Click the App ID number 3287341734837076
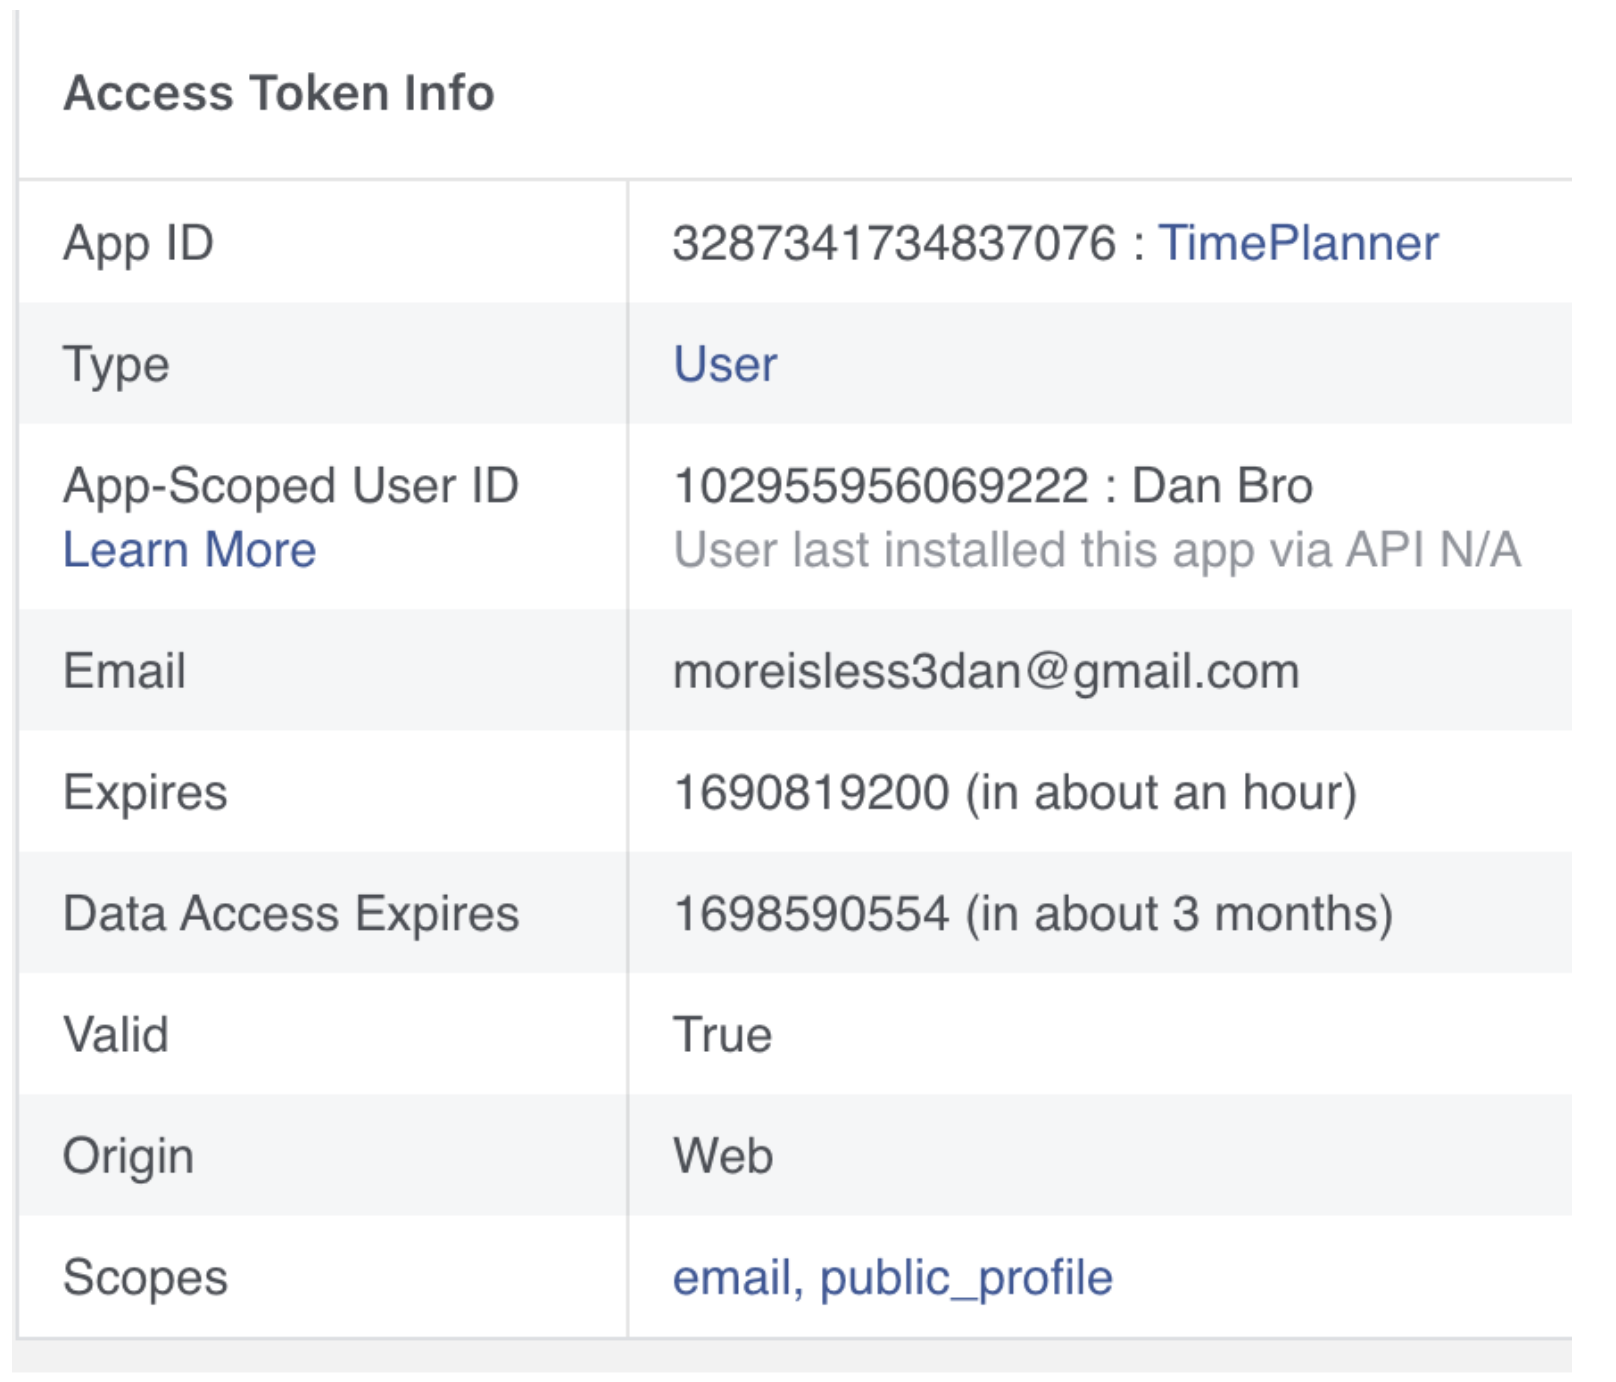 894,243
